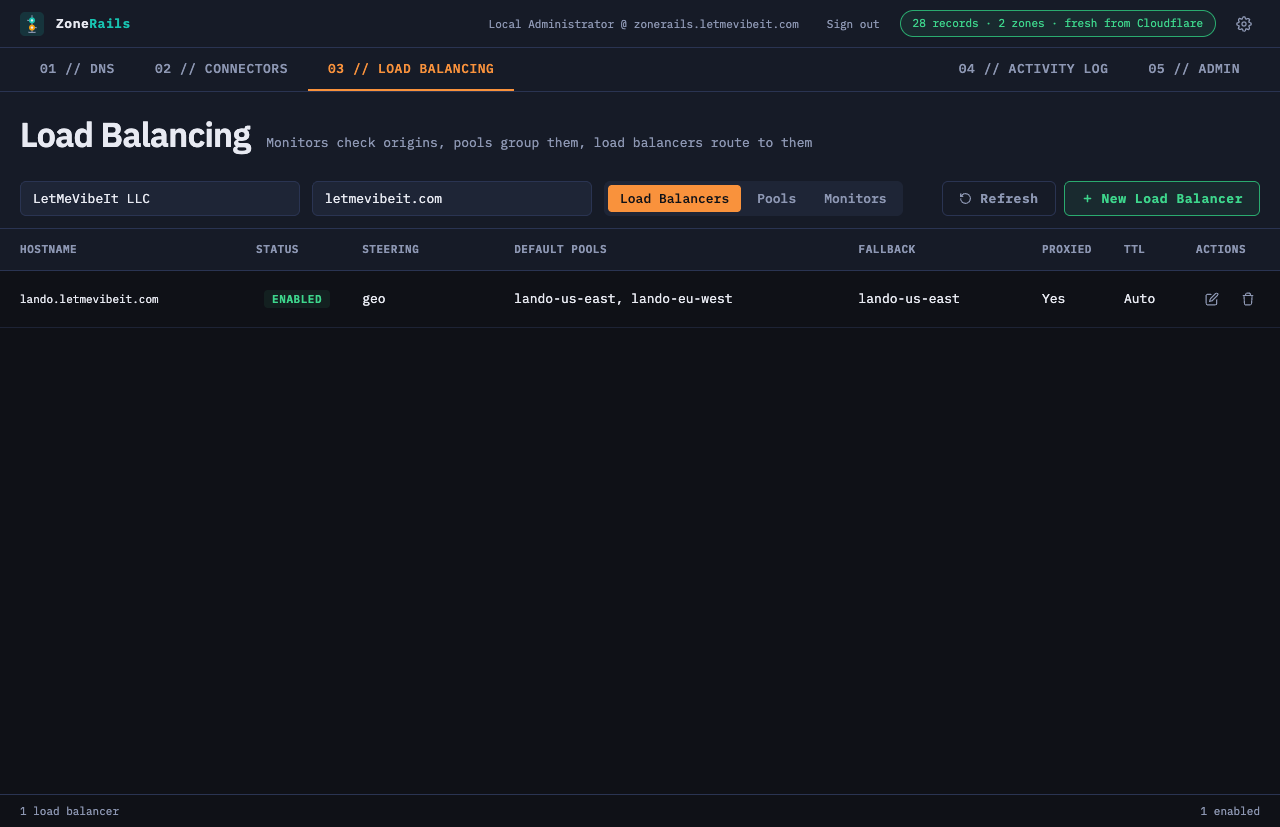The height and width of the screenshot is (827, 1280).
Task: Click the lando-us-east fallback cell
Action: 909,299
